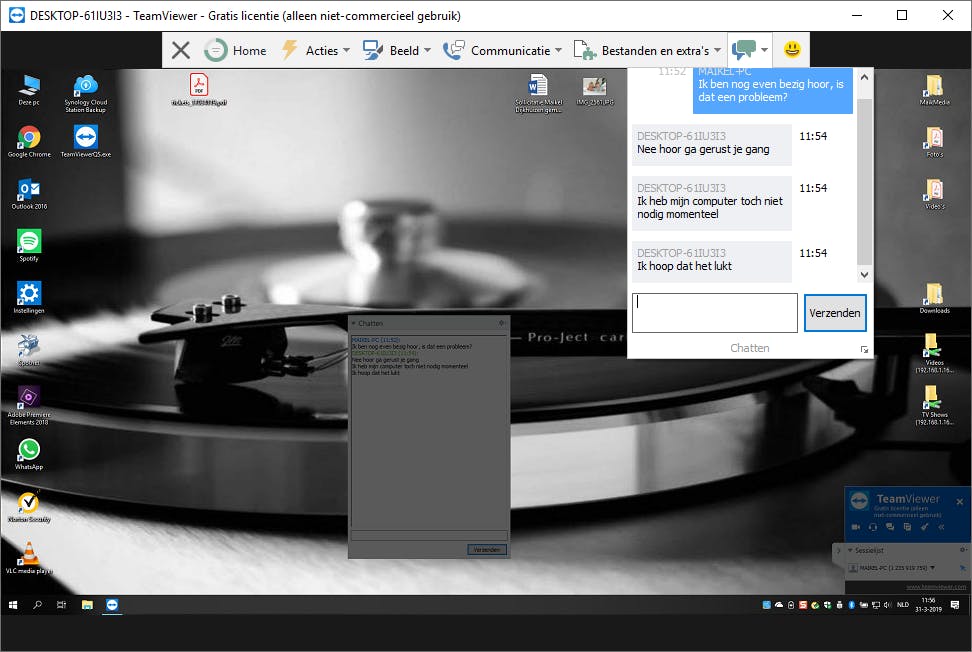The image size is (972, 652).
Task: Open the Word document on the desktop
Action: pyautogui.click(x=538, y=94)
